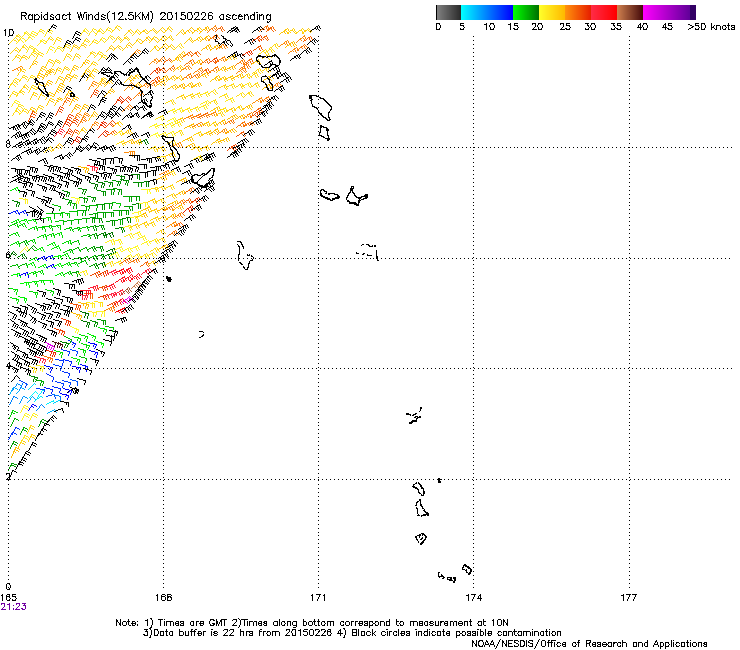This screenshot has width=740, height=650.
Task: Click the red 30-35 knots color segment
Action: pyautogui.click(x=604, y=12)
